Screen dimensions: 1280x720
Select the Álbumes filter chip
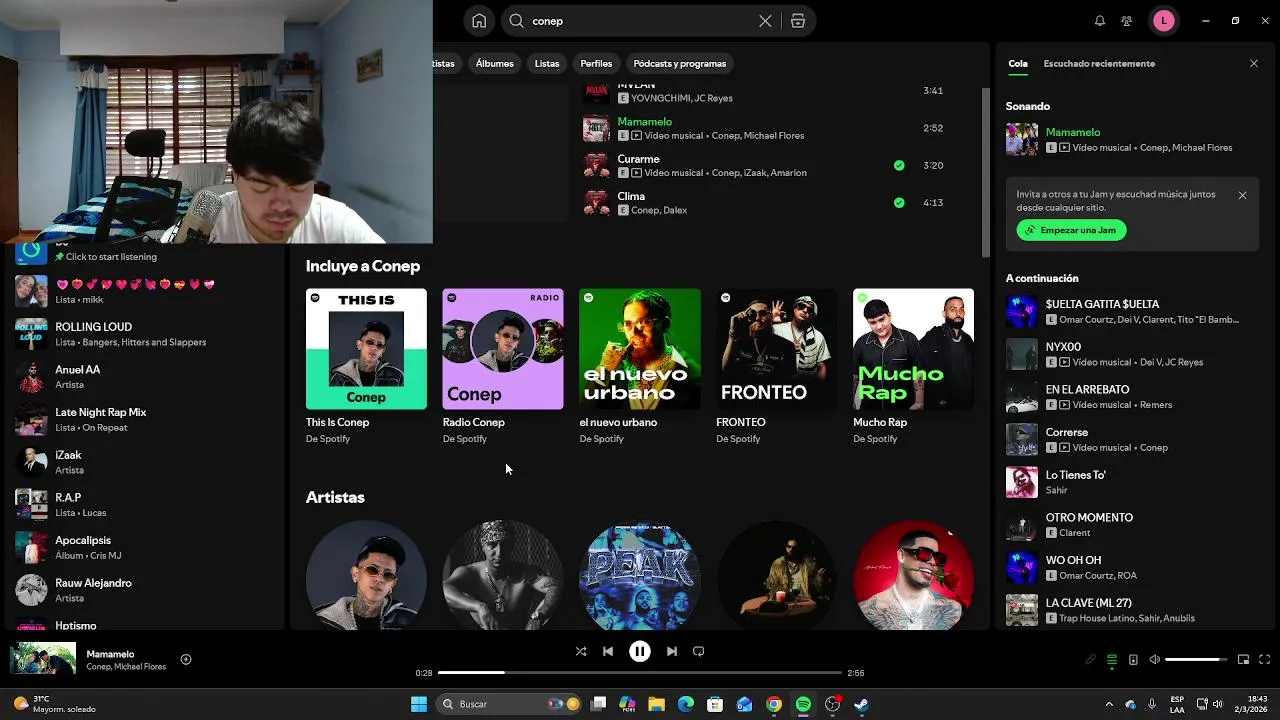point(495,63)
